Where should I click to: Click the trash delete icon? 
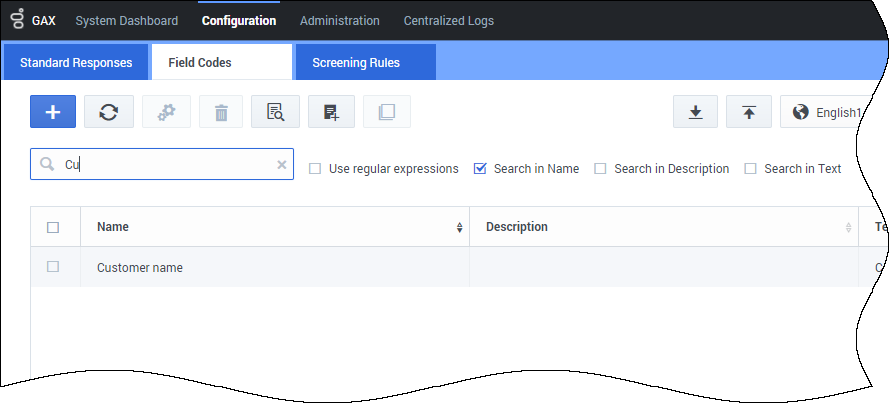point(221,112)
